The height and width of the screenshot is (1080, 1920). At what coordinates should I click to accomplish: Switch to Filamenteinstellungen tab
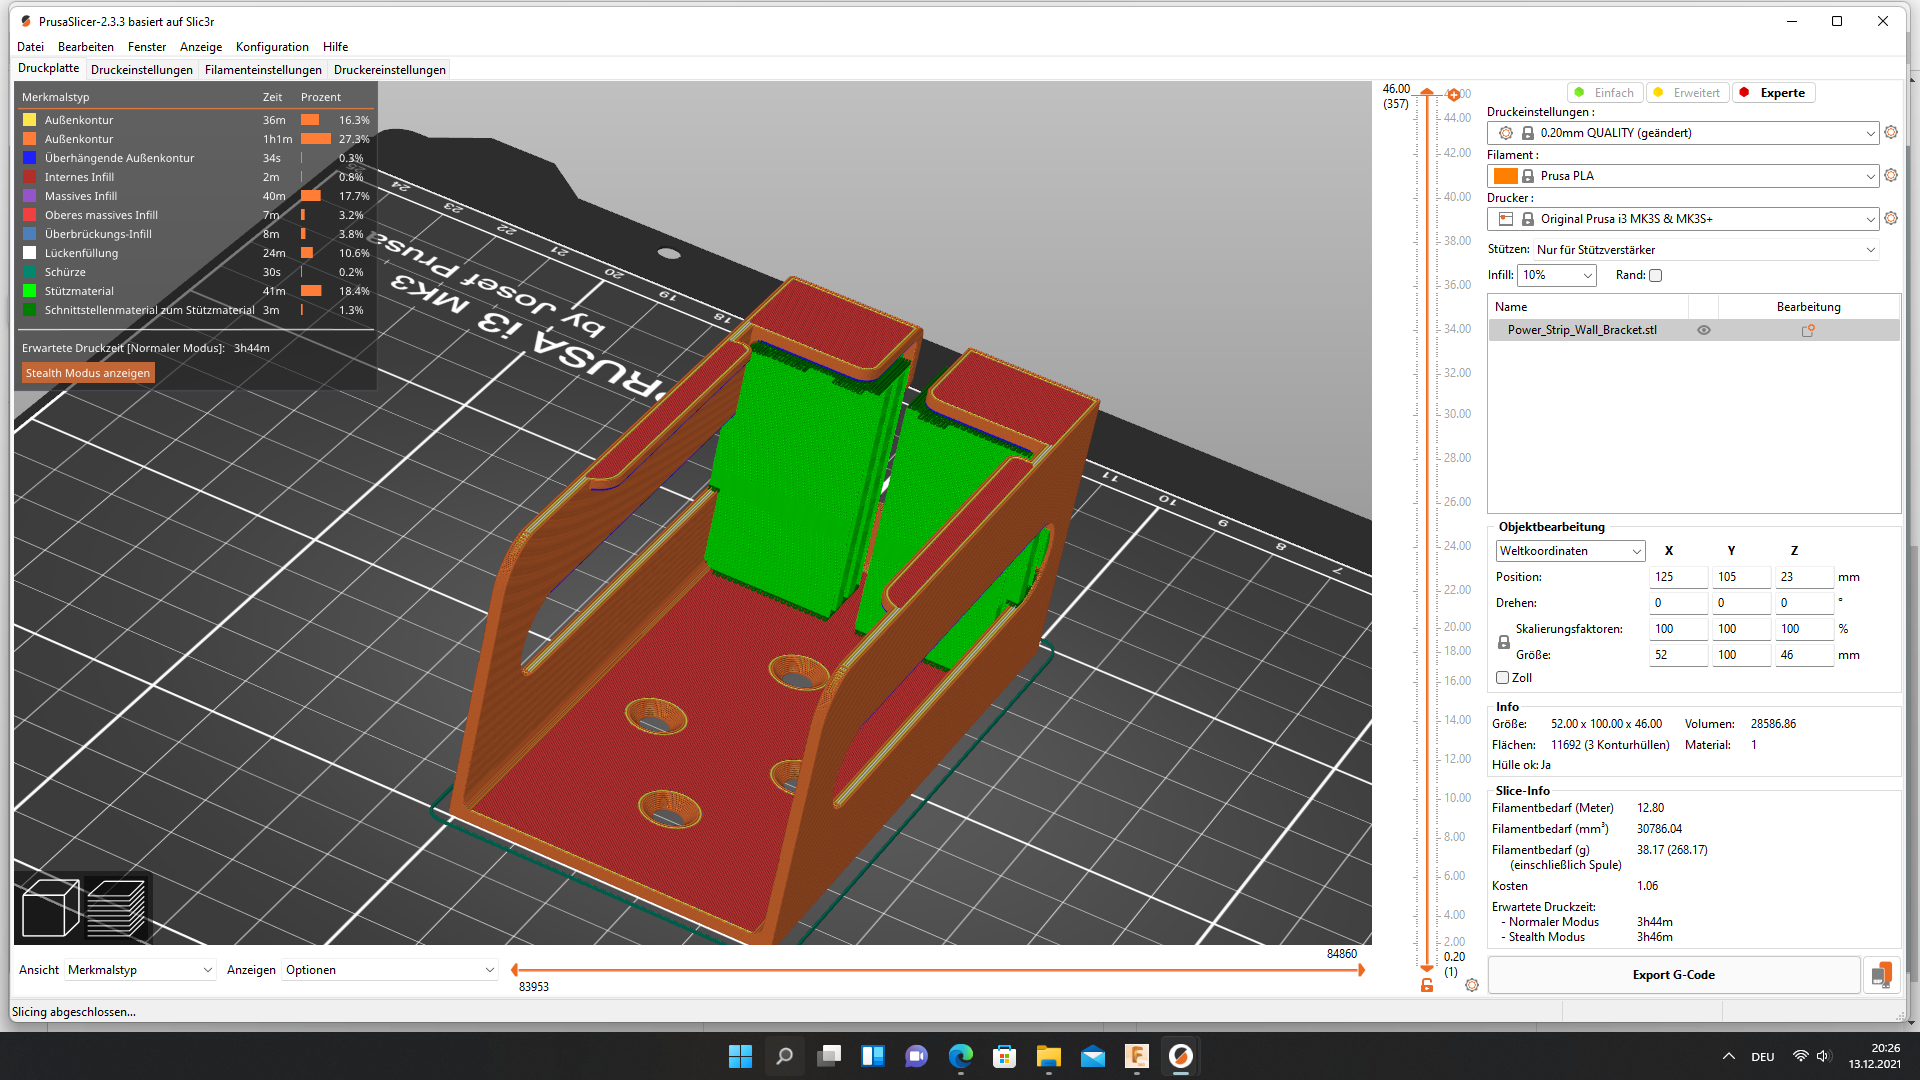click(263, 70)
